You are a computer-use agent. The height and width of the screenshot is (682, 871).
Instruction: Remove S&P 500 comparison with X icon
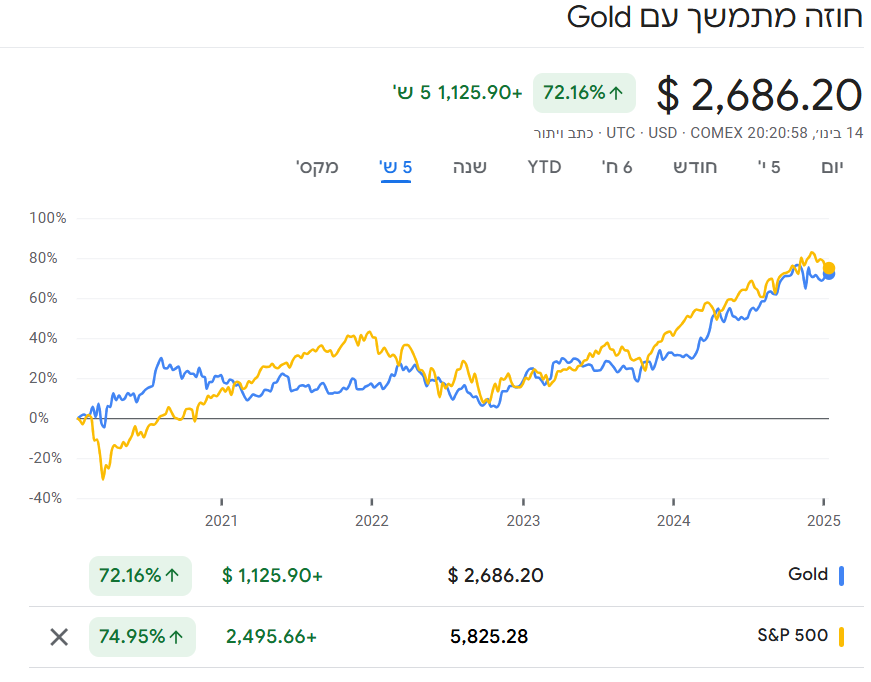click(x=59, y=637)
